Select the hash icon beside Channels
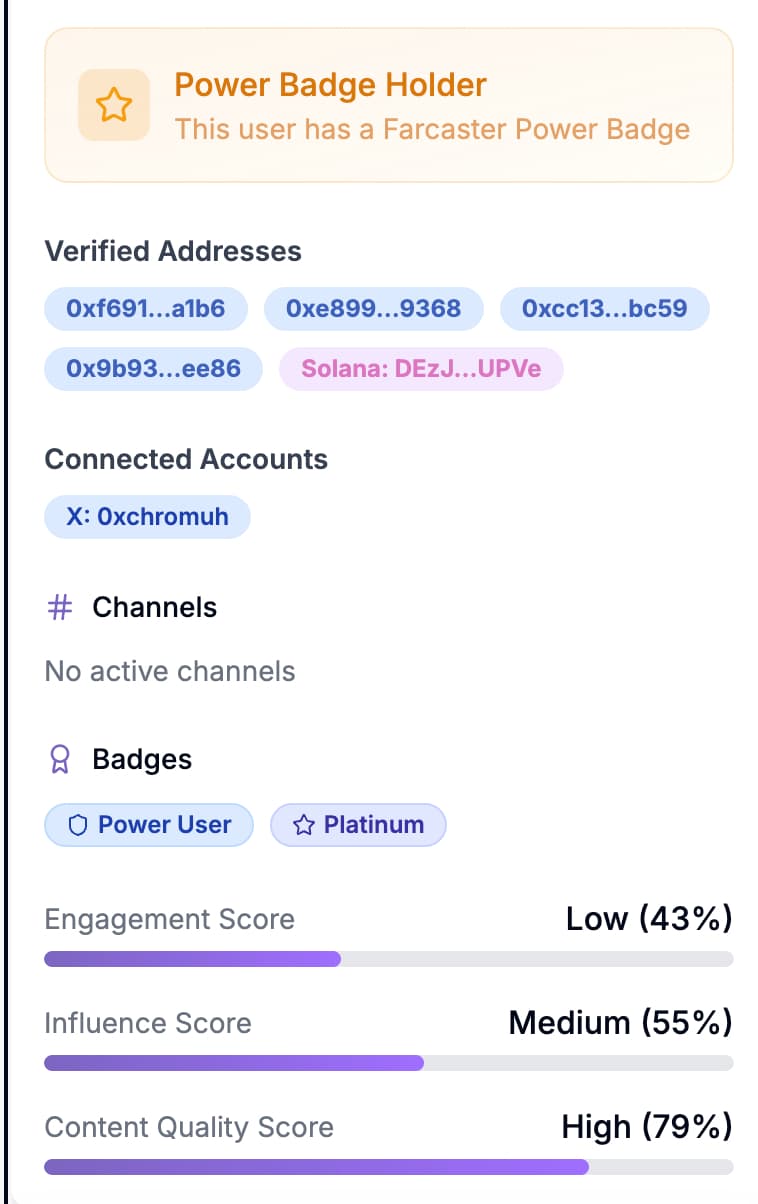Image resolution: width=758 pixels, height=1204 pixels. 58,607
